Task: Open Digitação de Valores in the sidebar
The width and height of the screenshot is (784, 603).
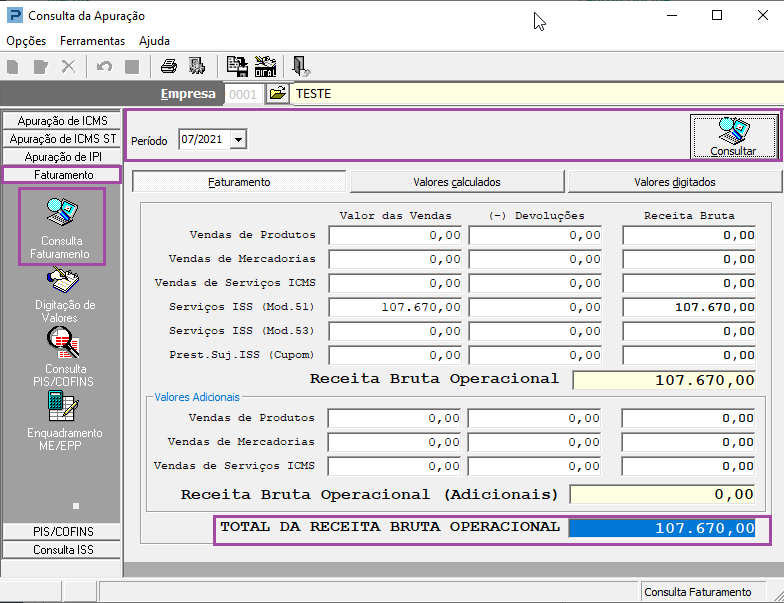Action: pyautogui.click(x=63, y=296)
